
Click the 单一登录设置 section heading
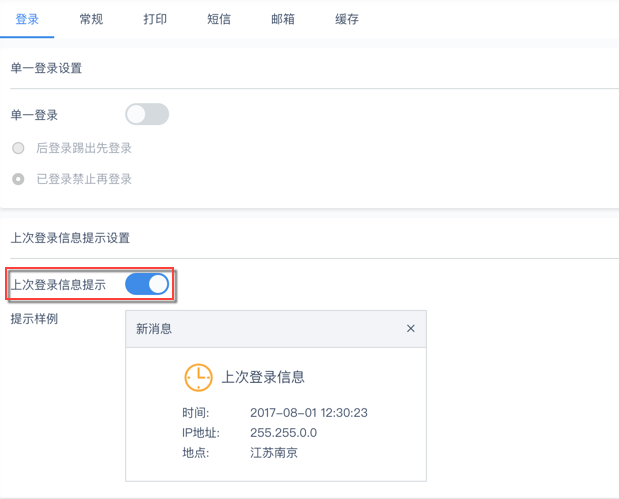[46, 68]
